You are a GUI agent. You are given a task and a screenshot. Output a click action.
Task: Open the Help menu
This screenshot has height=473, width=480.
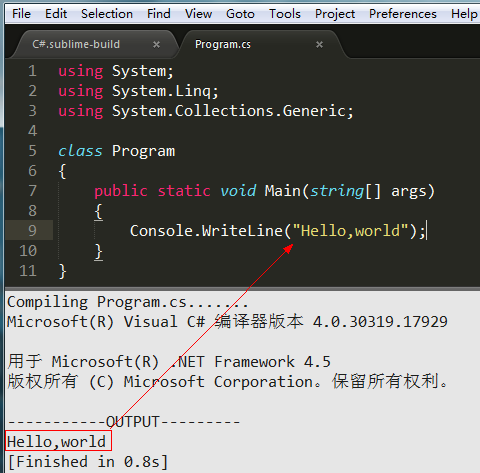(464, 14)
